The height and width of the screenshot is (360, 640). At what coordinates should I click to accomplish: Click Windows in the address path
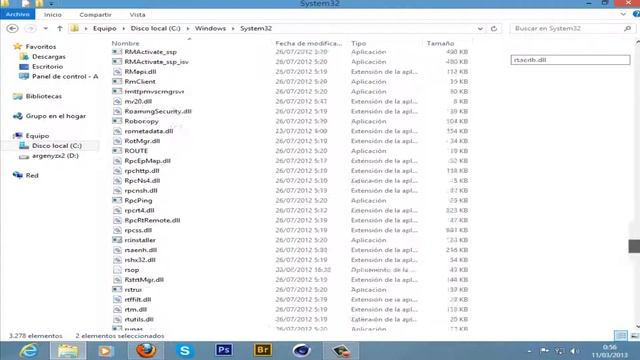pos(210,29)
